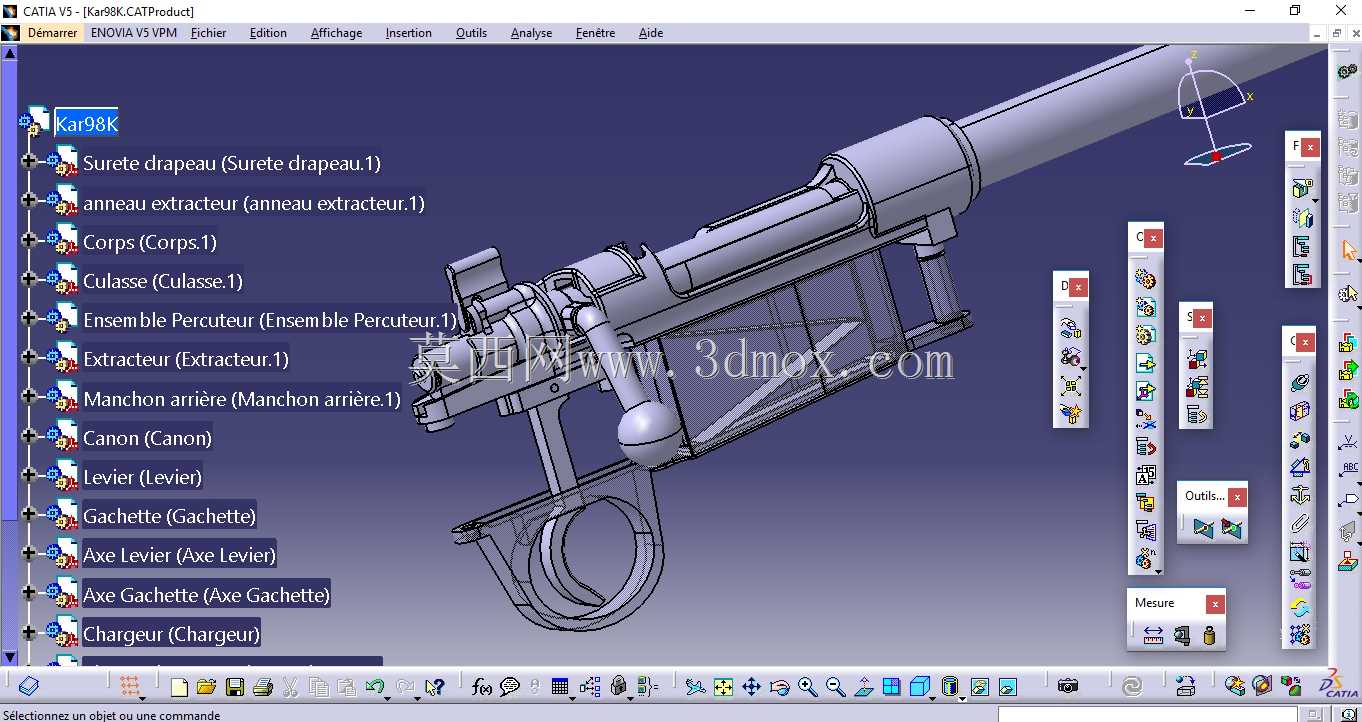Screen dimensions: 1362x722
Task: Click the New document icon
Action: [179, 687]
